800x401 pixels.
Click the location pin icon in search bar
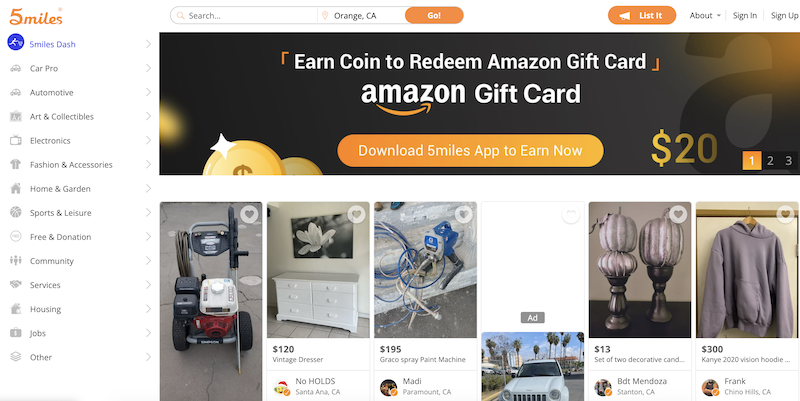pos(324,16)
